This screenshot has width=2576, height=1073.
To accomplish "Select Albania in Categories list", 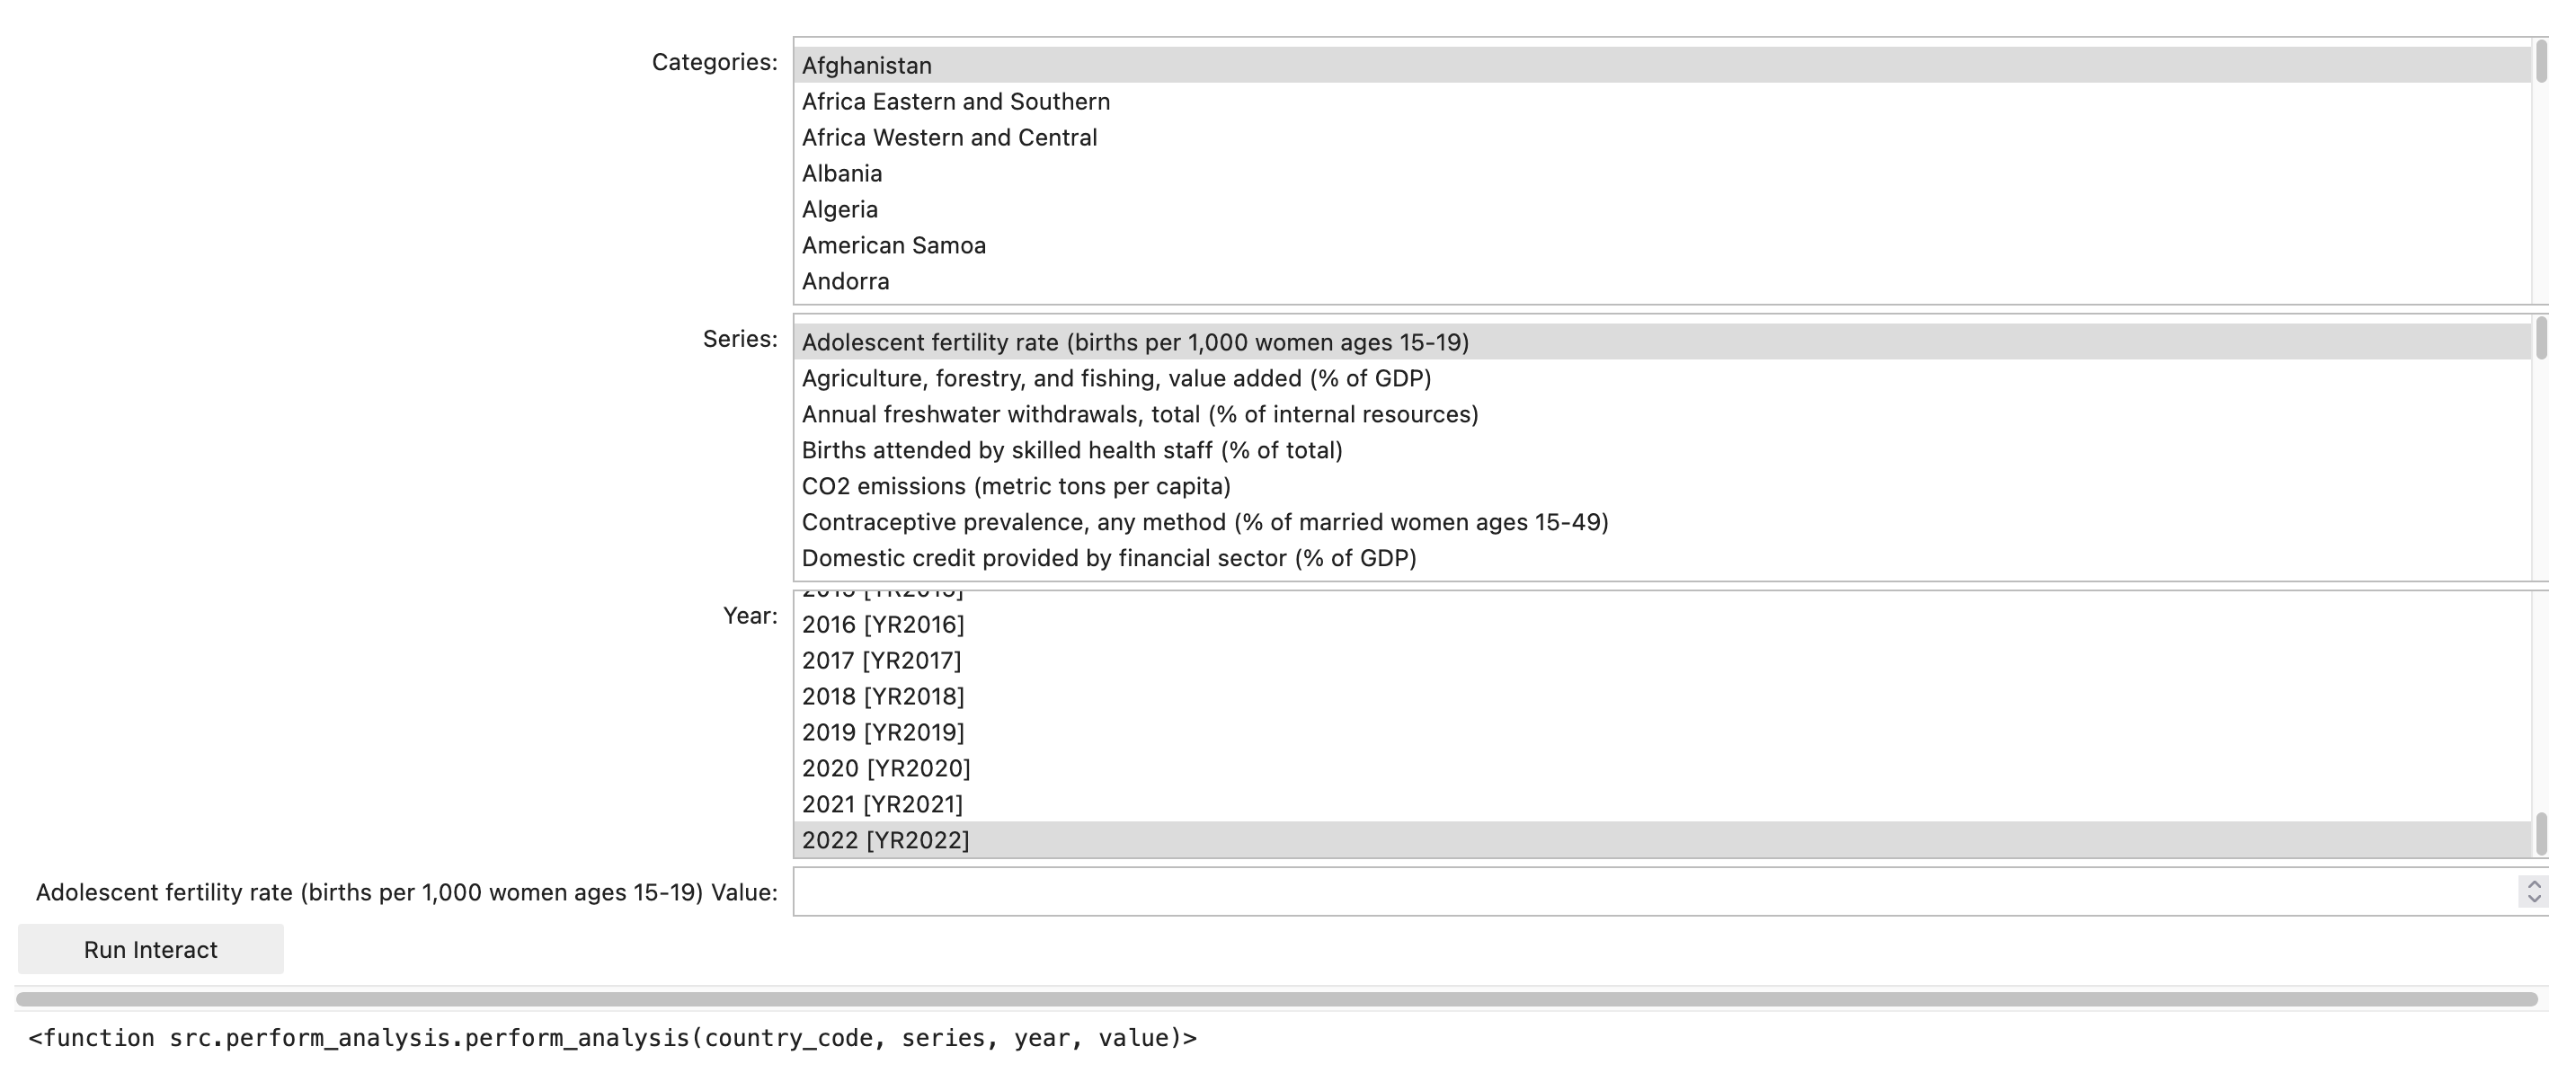I will [x=842, y=174].
